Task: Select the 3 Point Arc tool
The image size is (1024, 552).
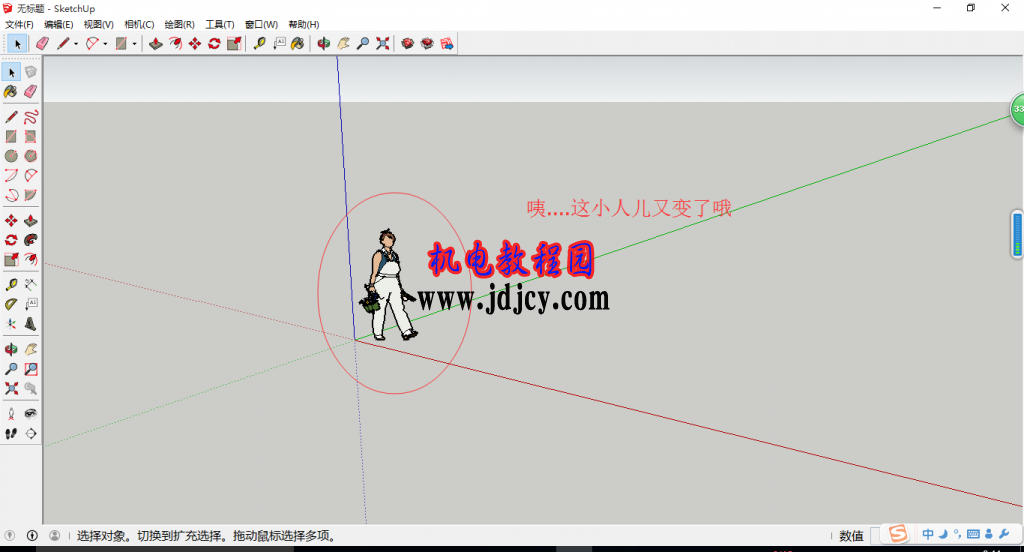Action: tap(11, 195)
